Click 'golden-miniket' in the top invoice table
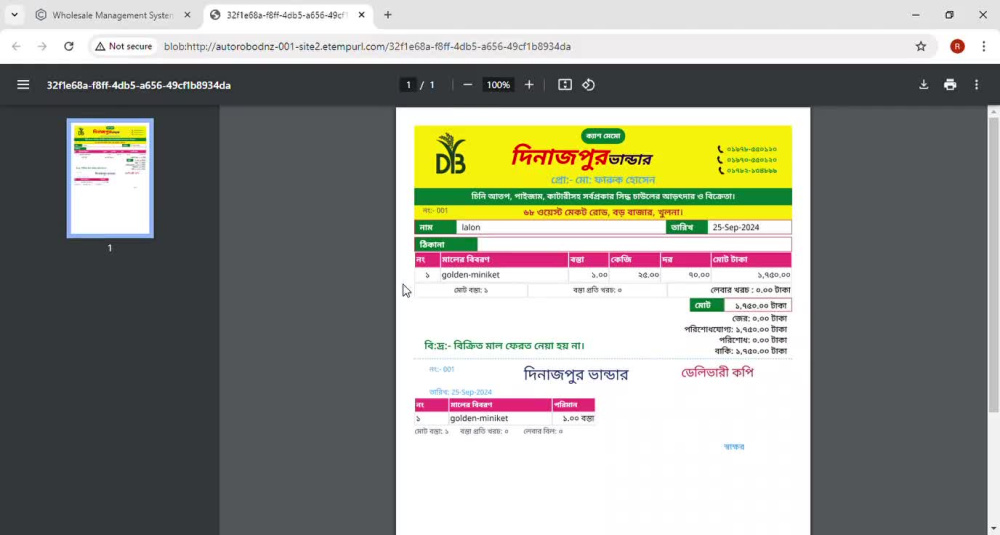 click(x=471, y=275)
